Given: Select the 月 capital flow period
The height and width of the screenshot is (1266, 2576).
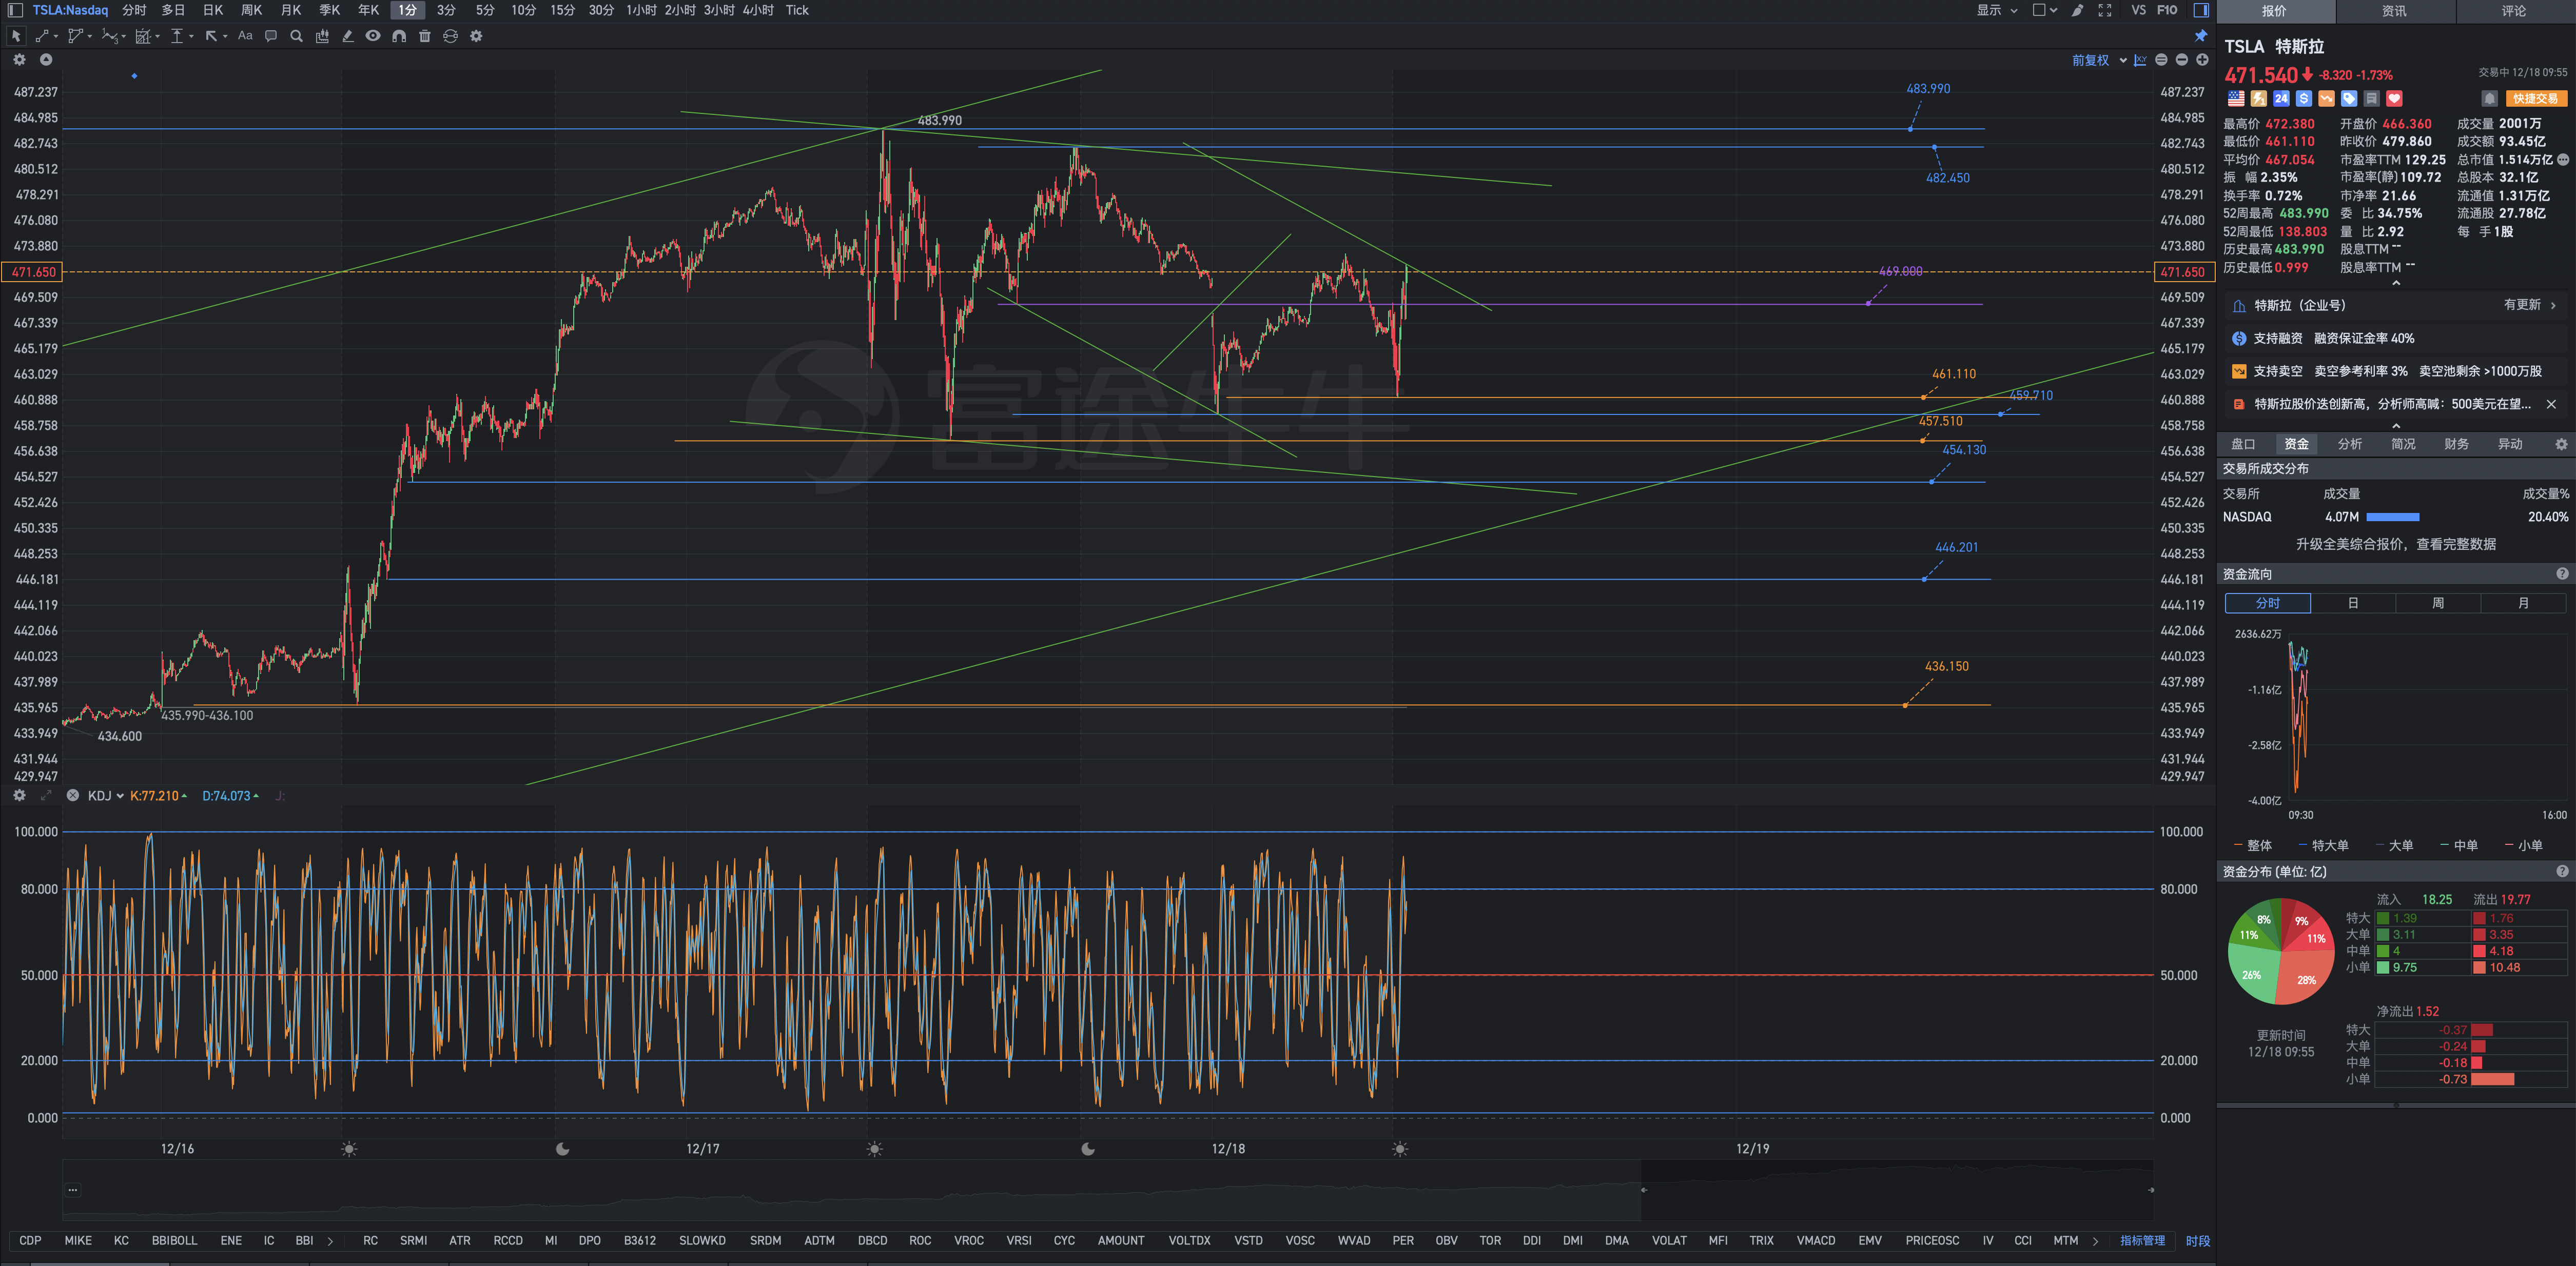Looking at the screenshot, I should (2523, 603).
